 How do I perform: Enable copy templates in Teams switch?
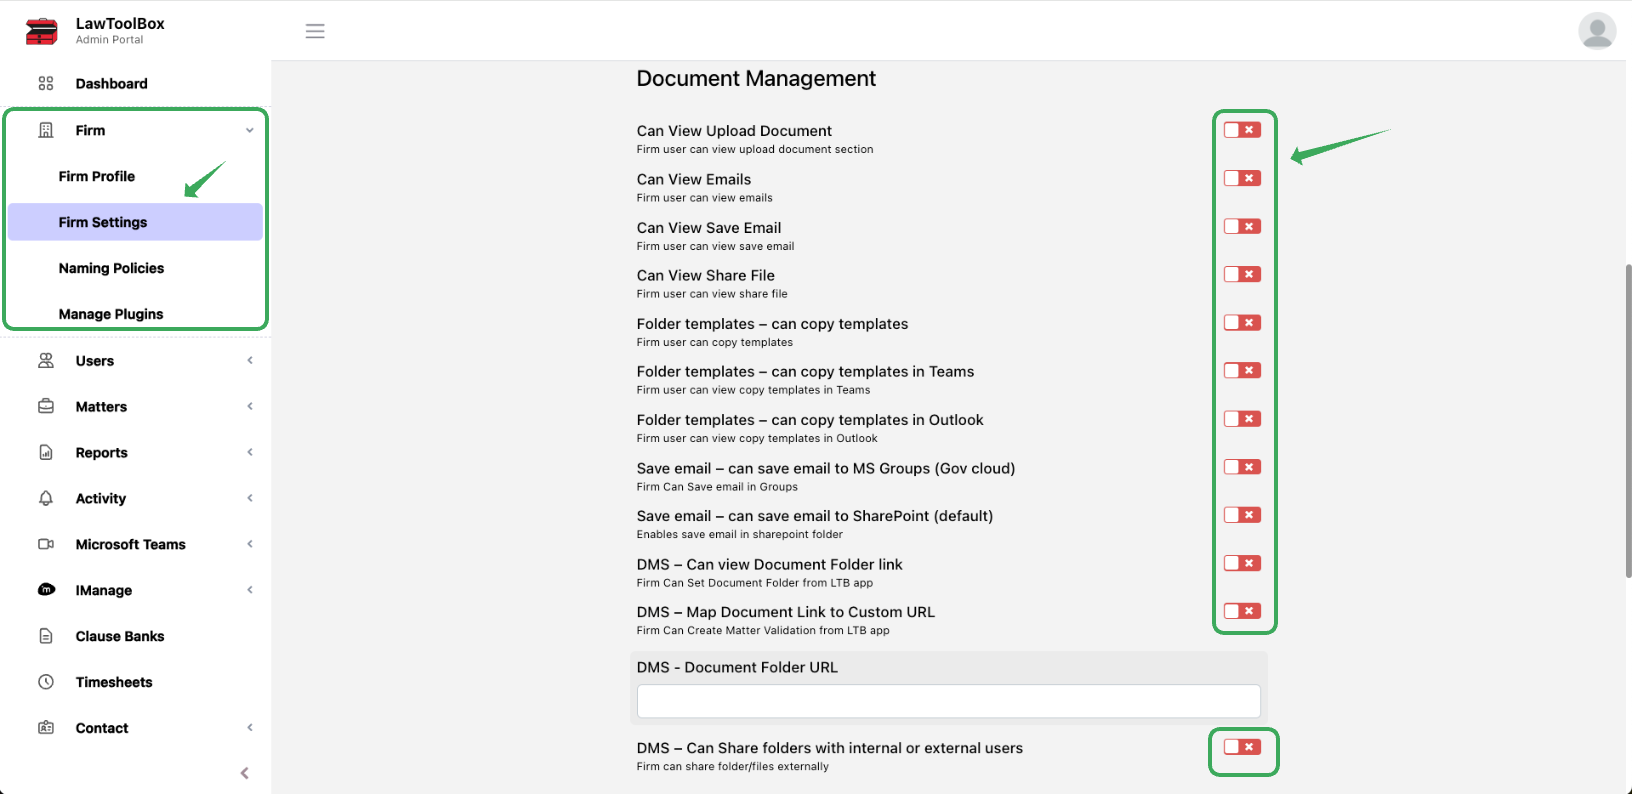tap(1243, 370)
